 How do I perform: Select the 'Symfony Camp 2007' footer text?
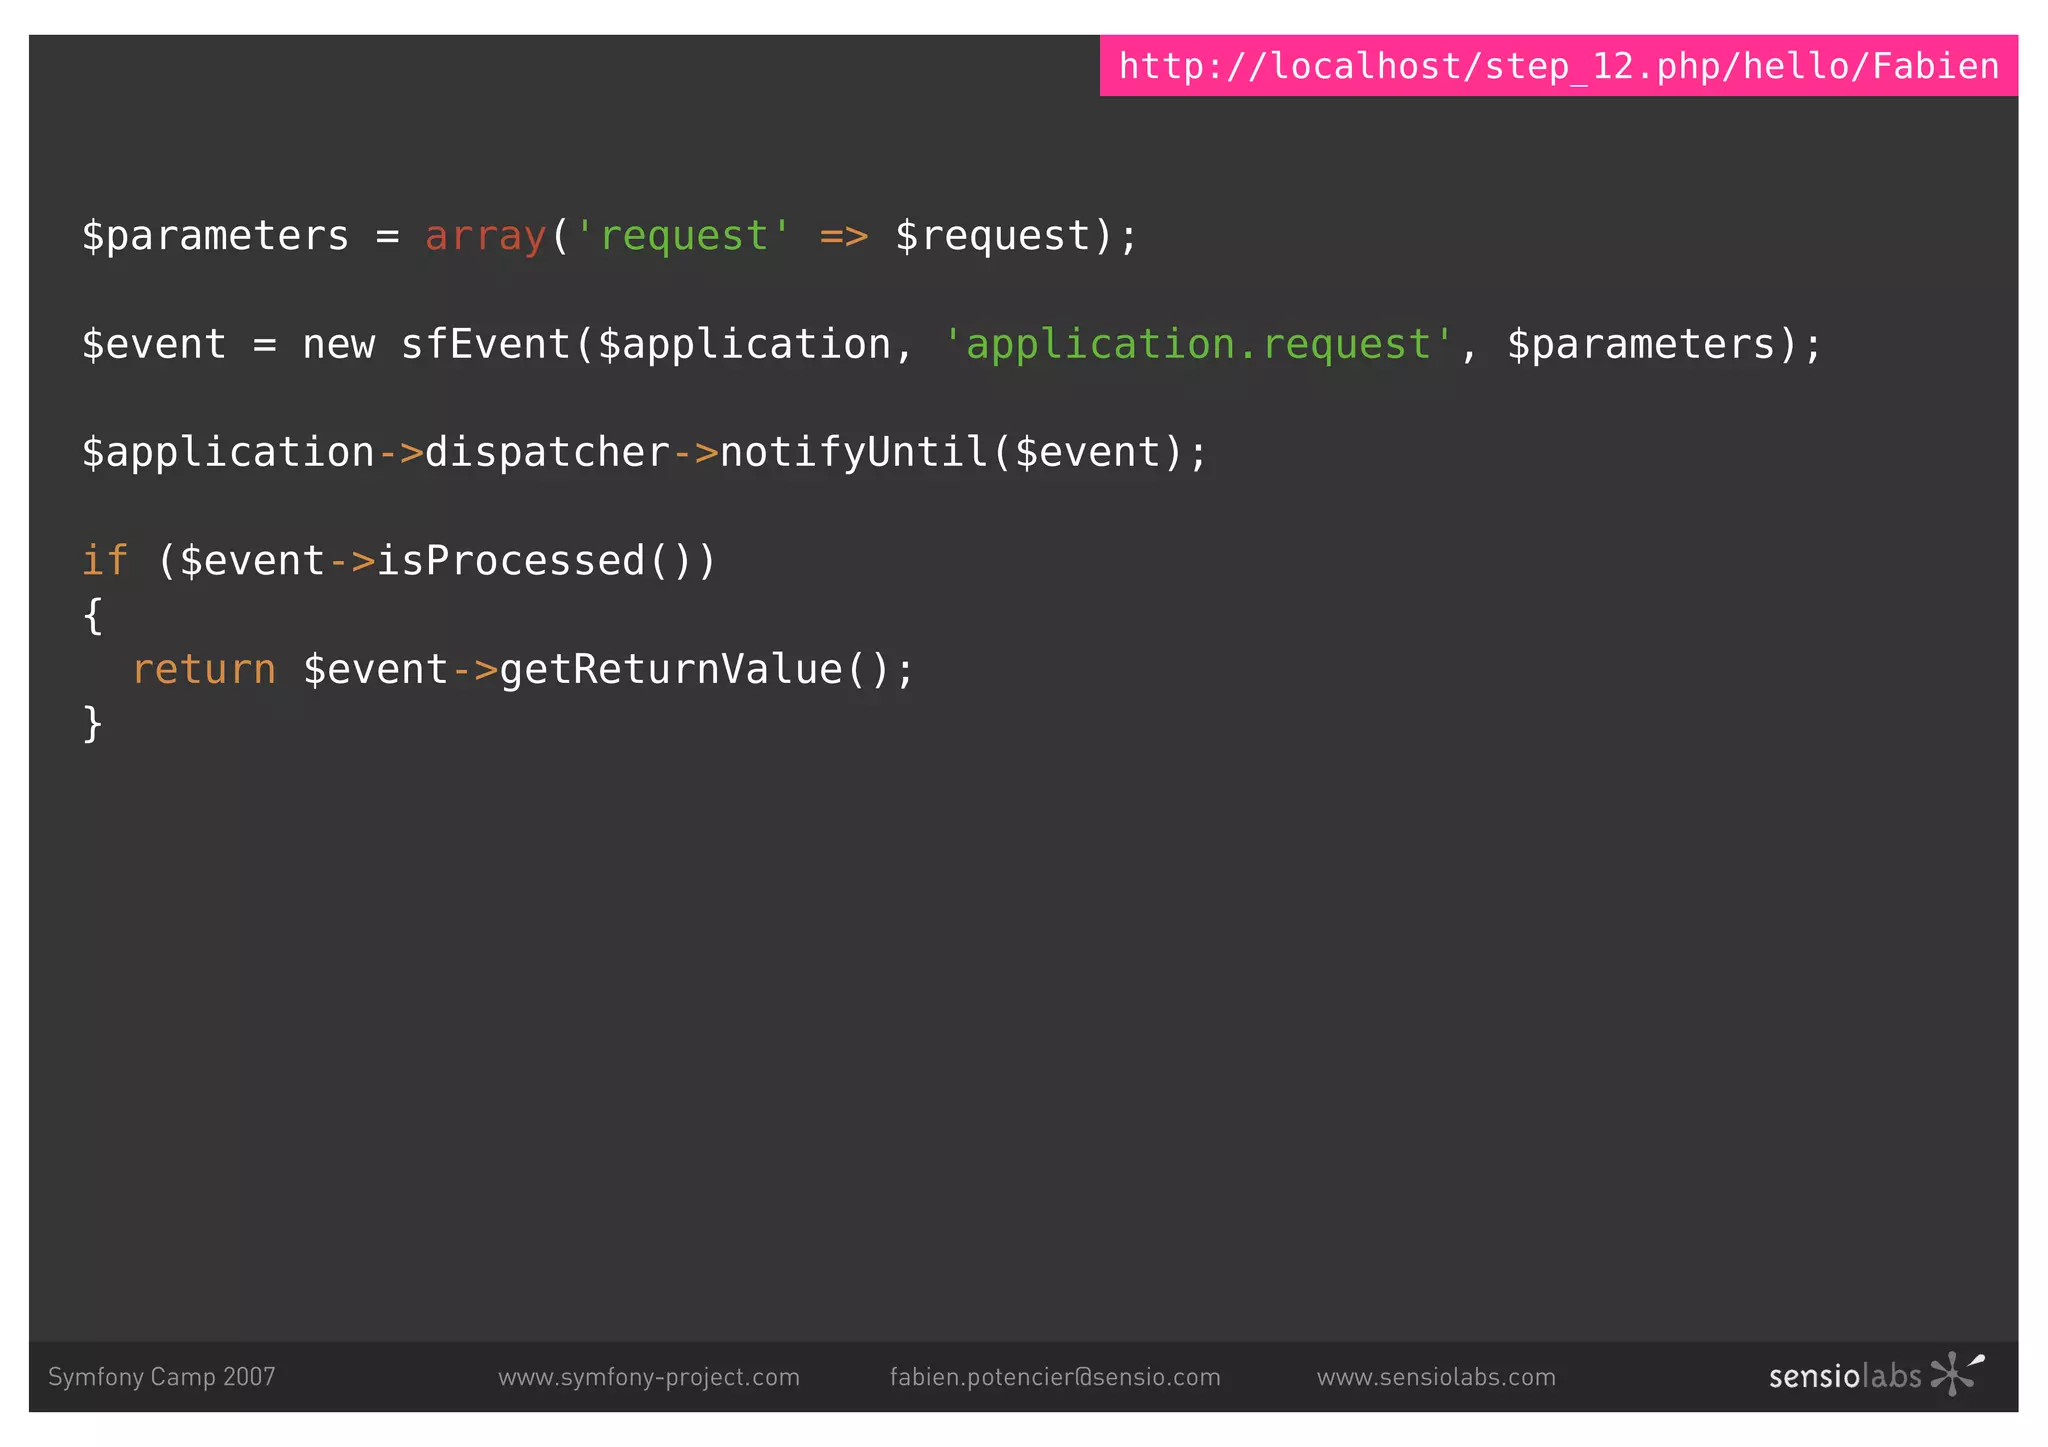pyautogui.click(x=161, y=1377)
